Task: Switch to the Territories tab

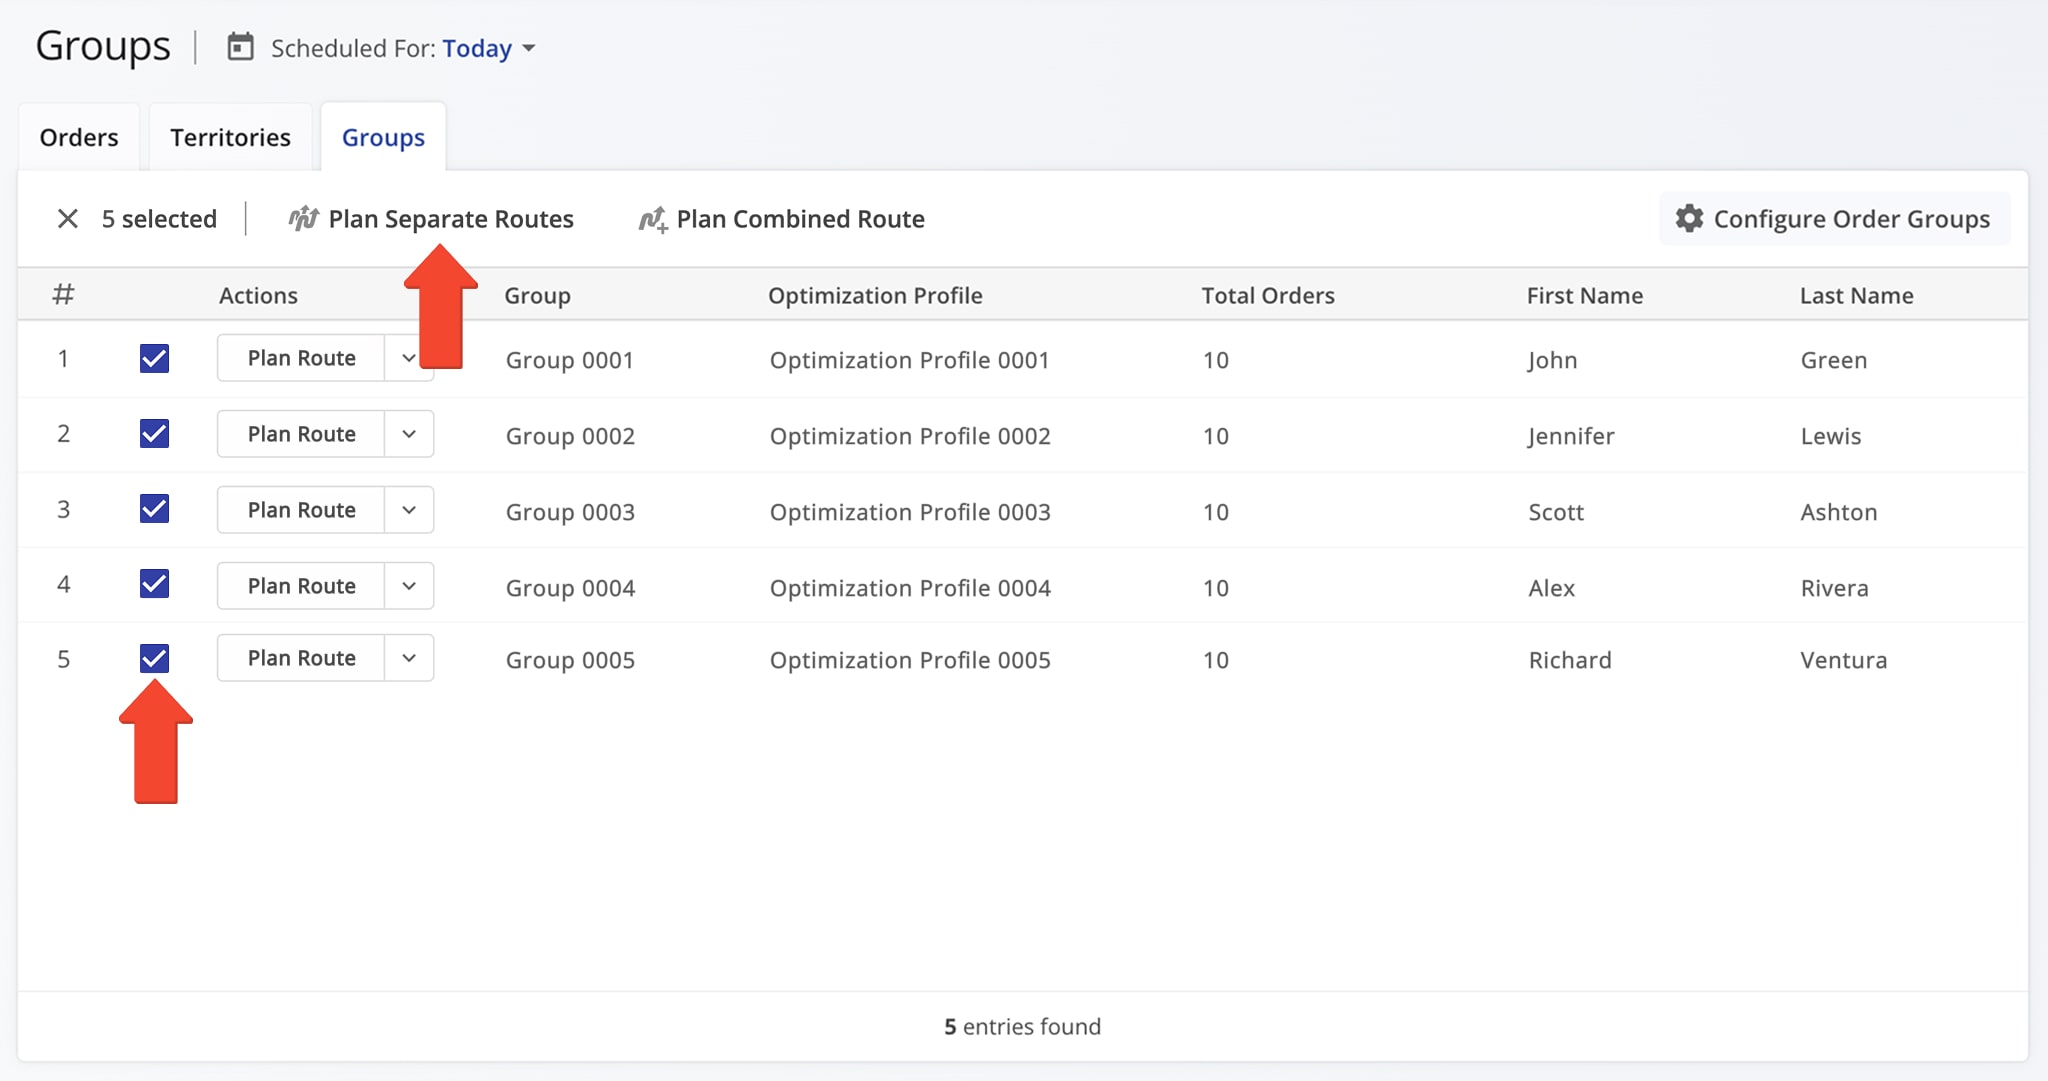Action: point(230,137)
